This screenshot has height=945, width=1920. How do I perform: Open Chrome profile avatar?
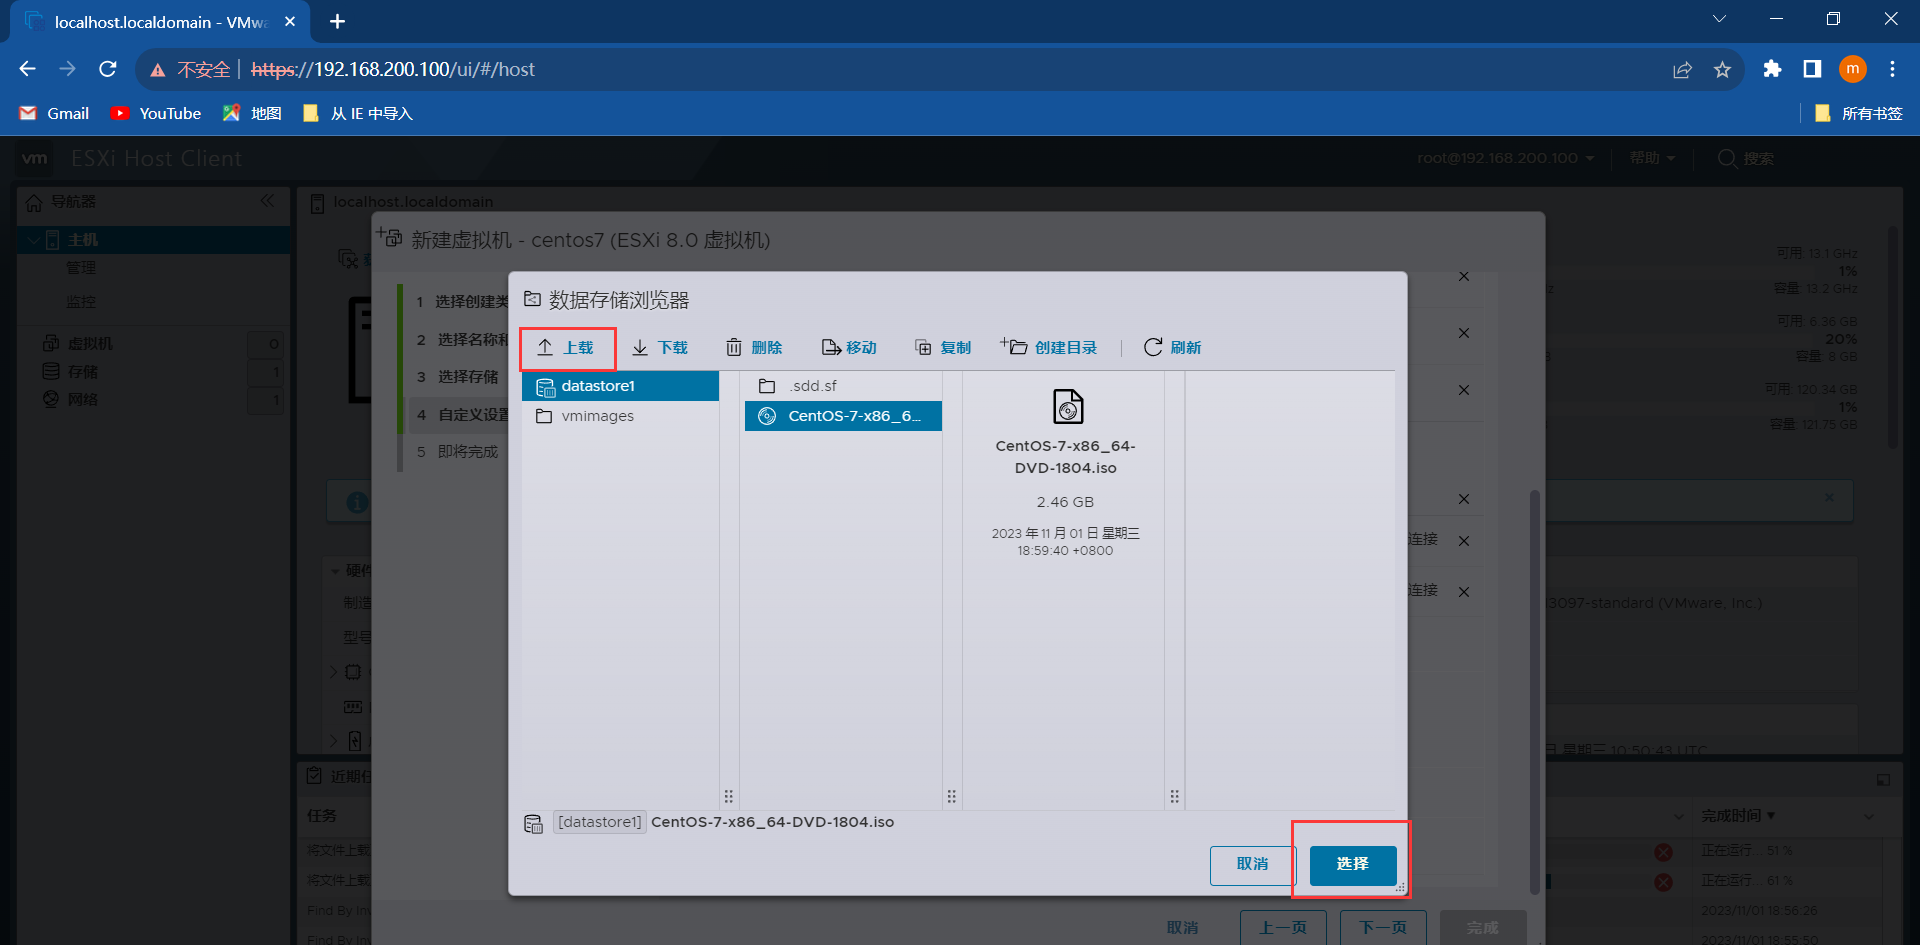coord(1853,69)
